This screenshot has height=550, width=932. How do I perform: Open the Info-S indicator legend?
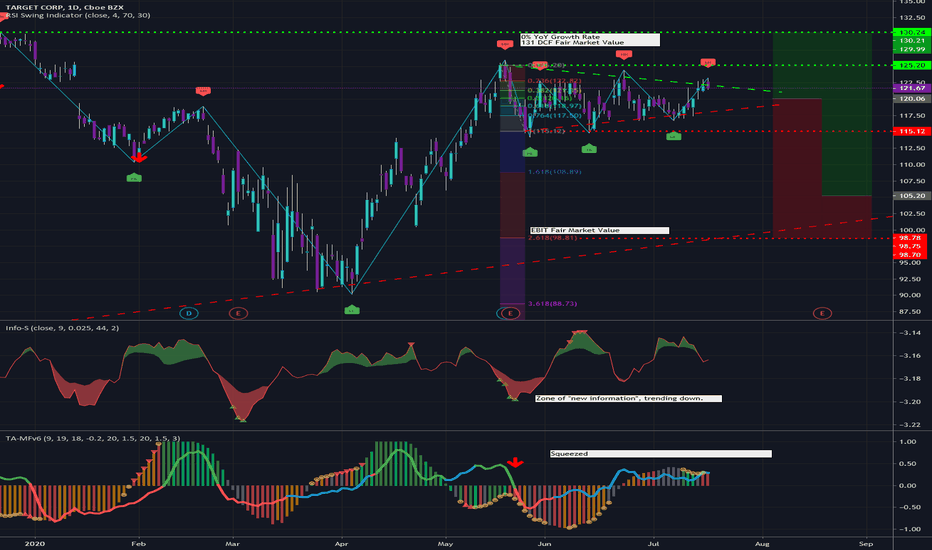point(62,328)
